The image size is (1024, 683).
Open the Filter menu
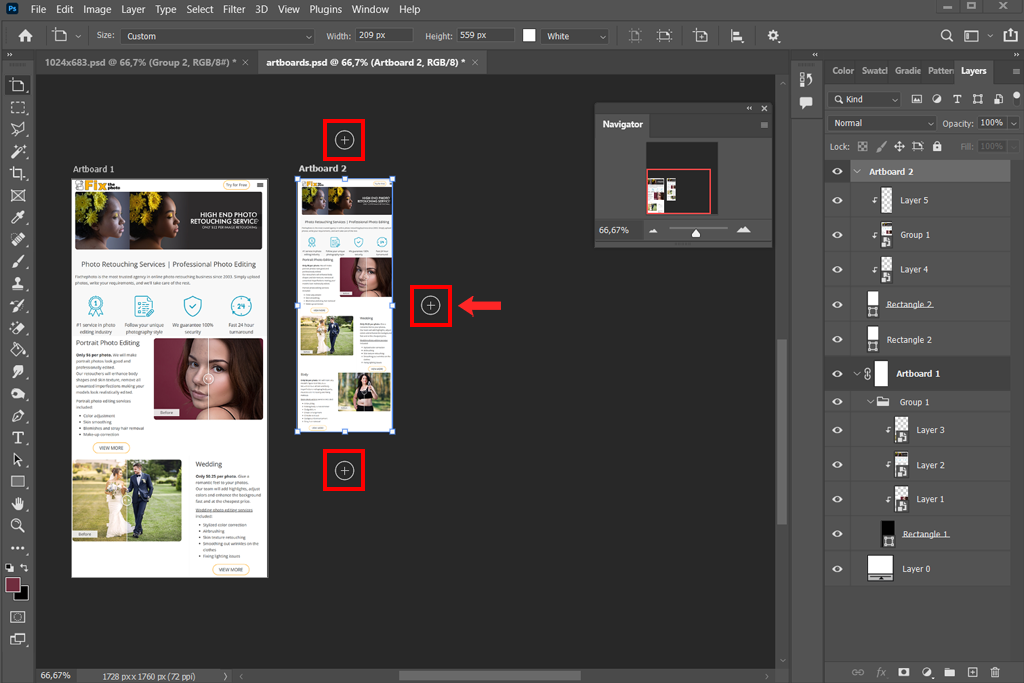pyautogui.click(x=234, y=9)
